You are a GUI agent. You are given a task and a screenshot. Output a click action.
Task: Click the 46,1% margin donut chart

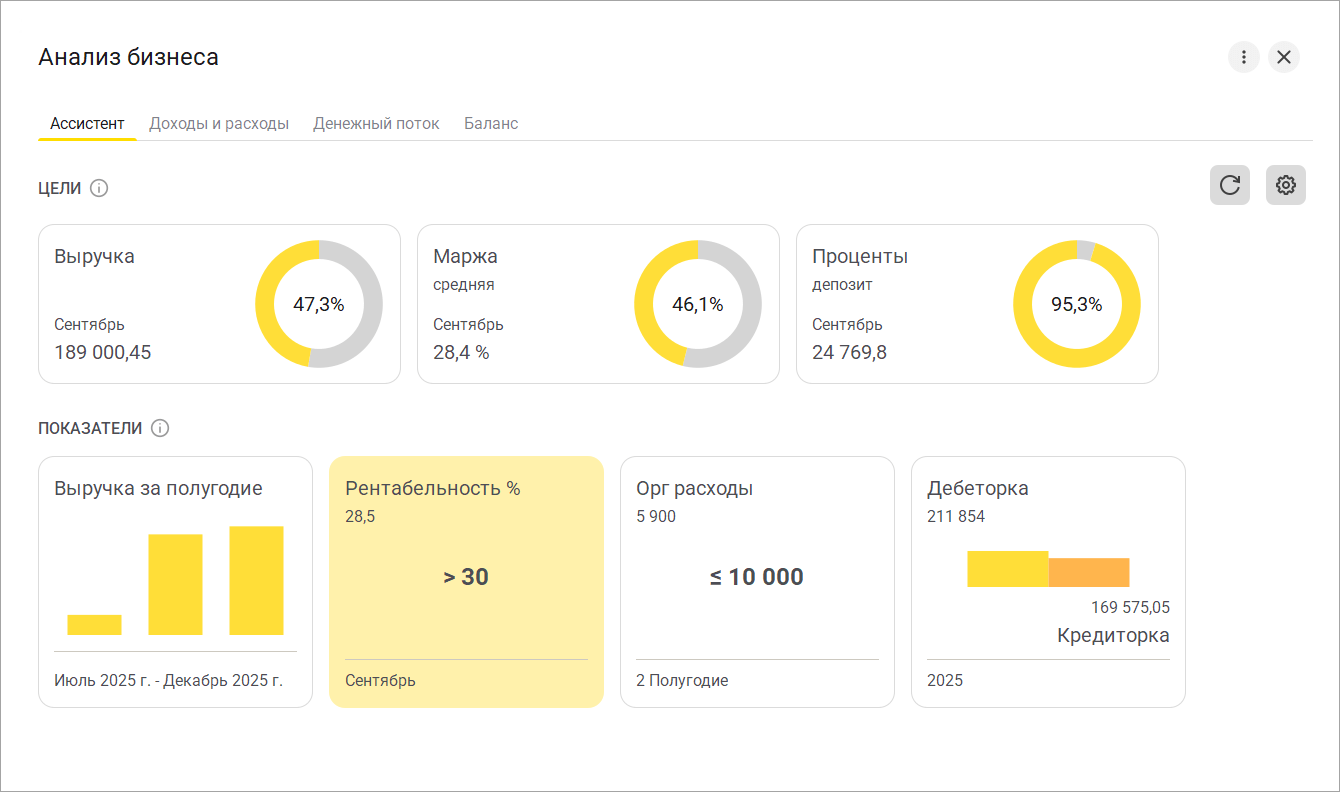click(697, 304)
